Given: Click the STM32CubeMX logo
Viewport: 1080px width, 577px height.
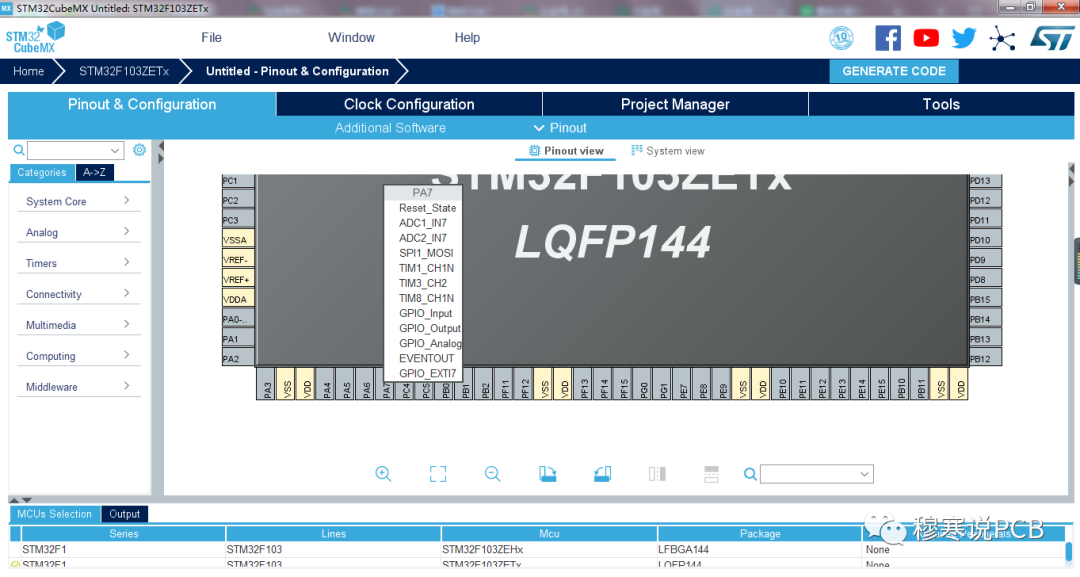Looking at the screenshot, I should pyautogui.click(x=35, y=38).
